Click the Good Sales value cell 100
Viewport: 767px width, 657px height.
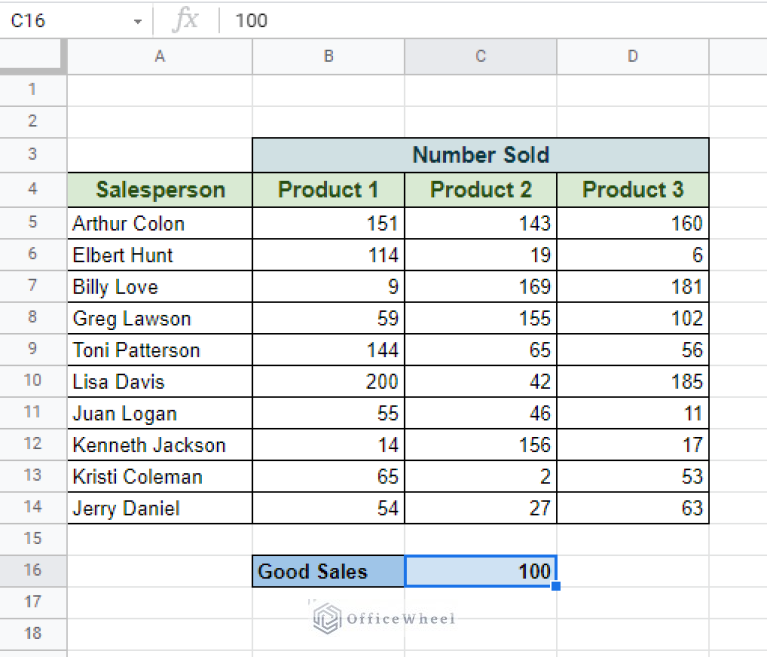(x=481, y=571)
